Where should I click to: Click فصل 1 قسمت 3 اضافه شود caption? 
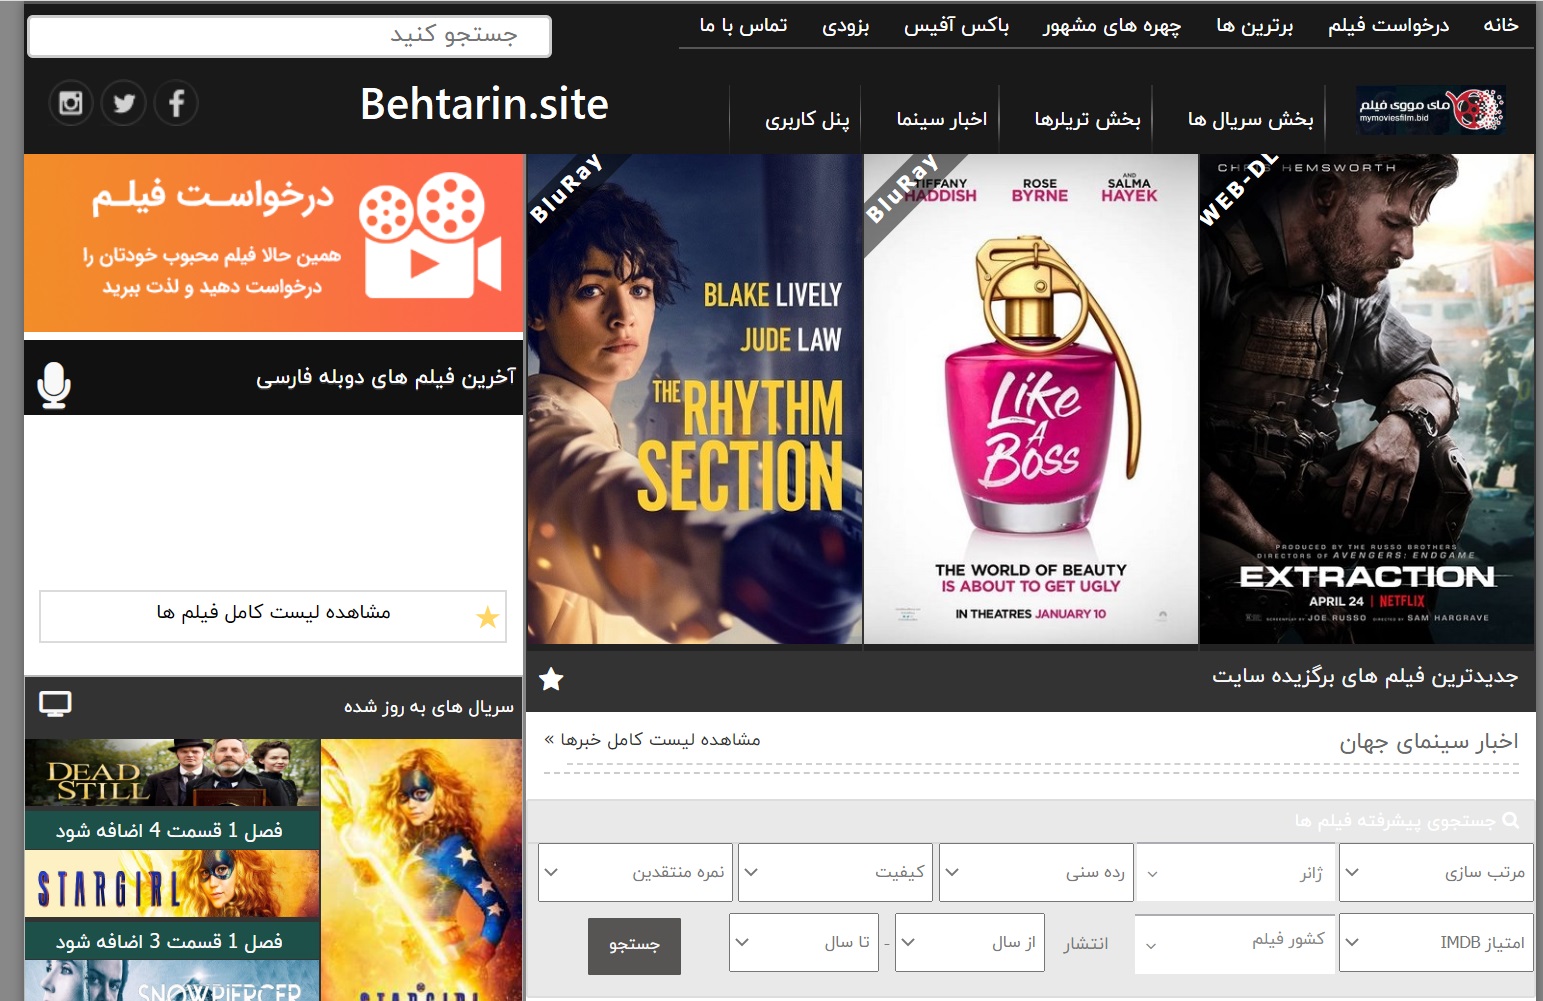point(170,941)
